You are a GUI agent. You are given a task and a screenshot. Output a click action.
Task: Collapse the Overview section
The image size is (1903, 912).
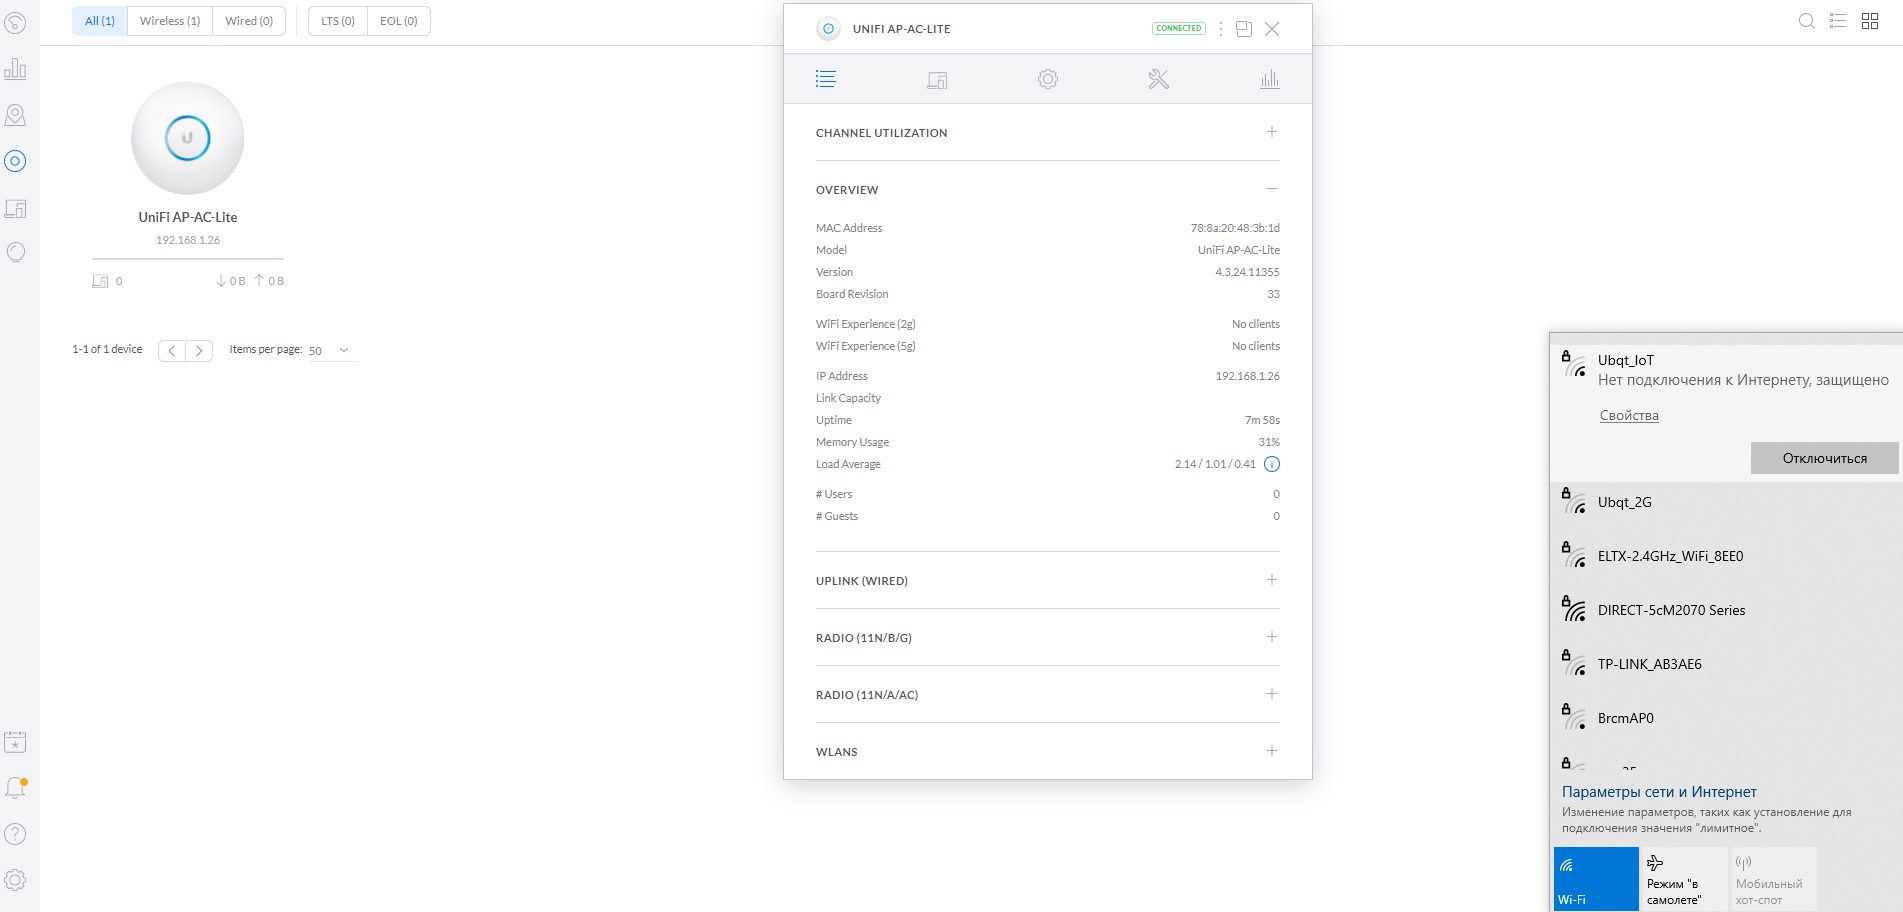tap(1272, 189)
